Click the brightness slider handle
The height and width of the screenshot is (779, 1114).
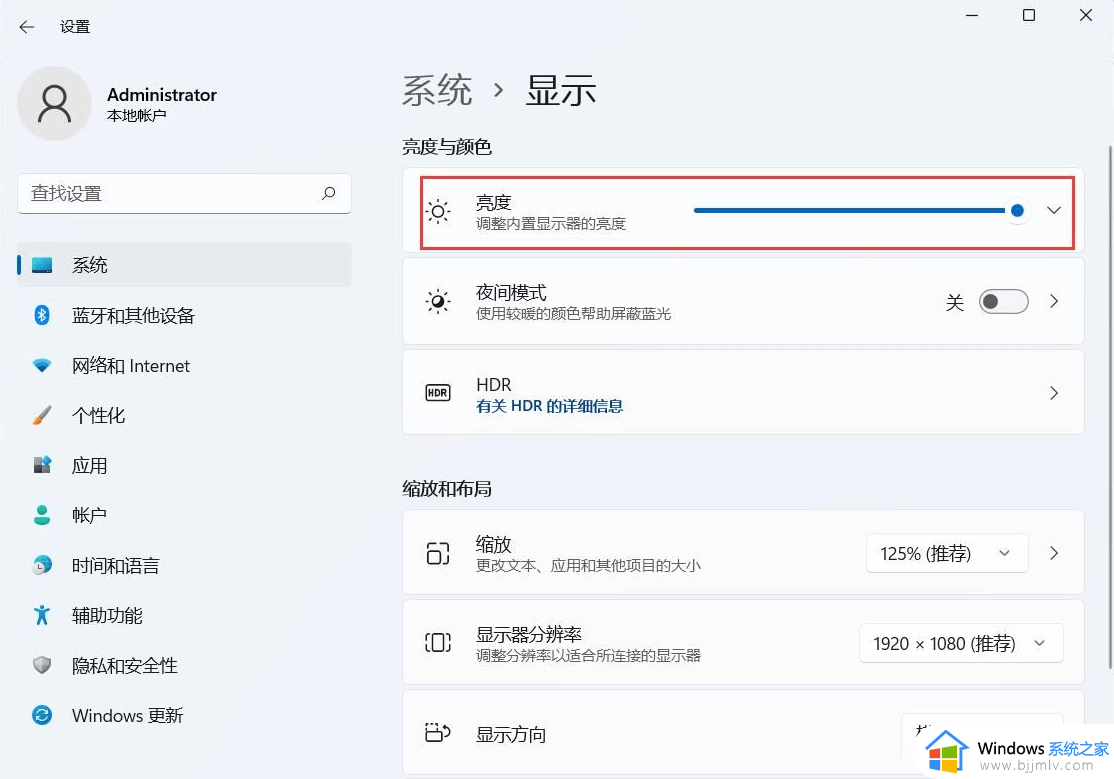[x=1017, y=210]
